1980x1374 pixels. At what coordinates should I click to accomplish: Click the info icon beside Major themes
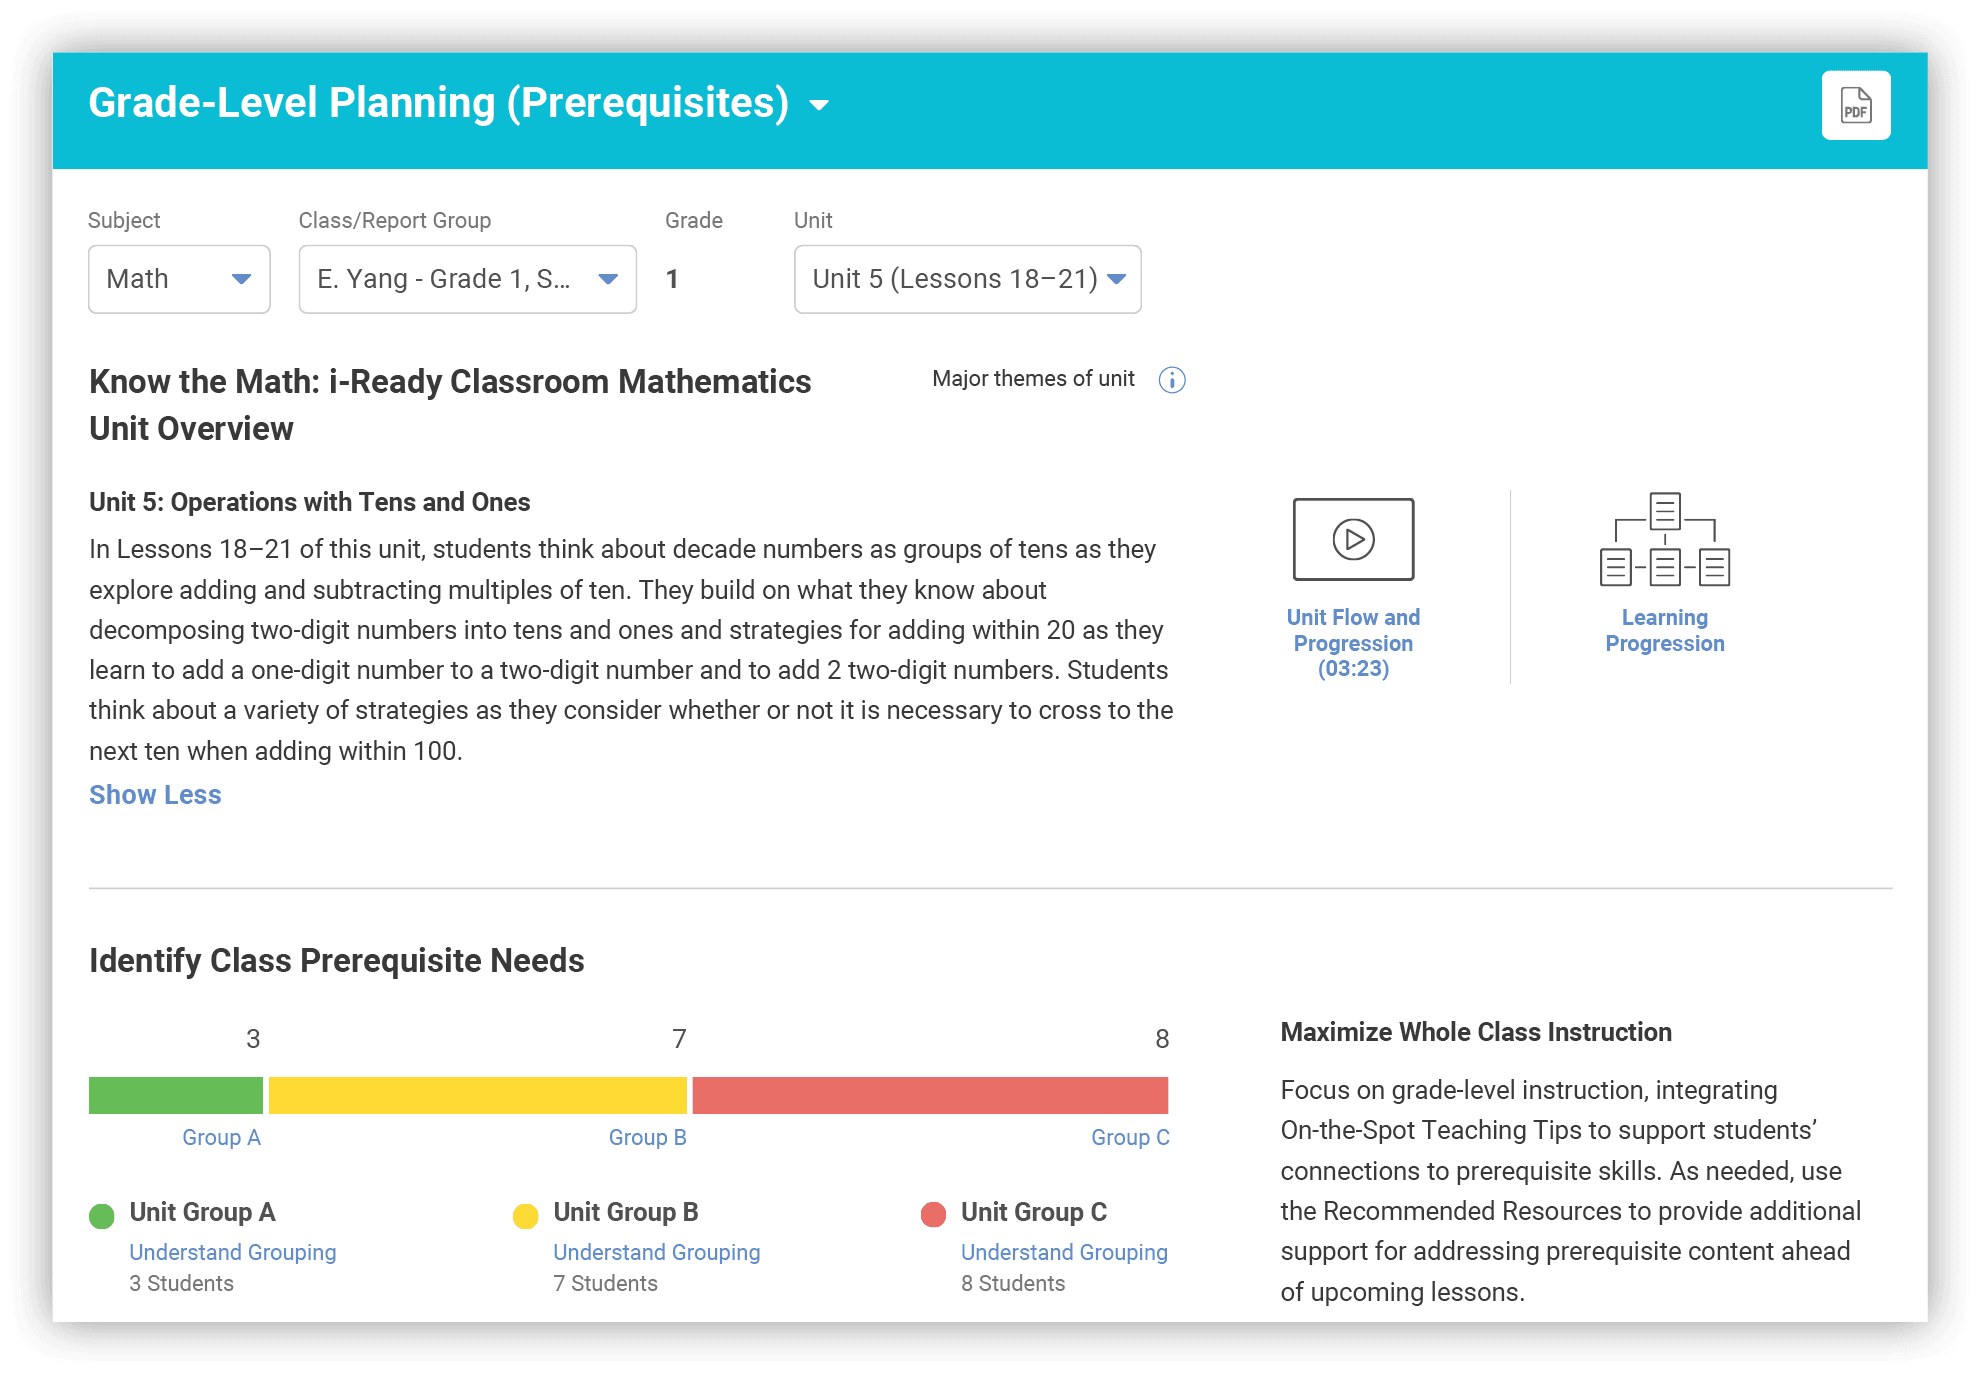pyautogui.click(x=1172, y=380)
